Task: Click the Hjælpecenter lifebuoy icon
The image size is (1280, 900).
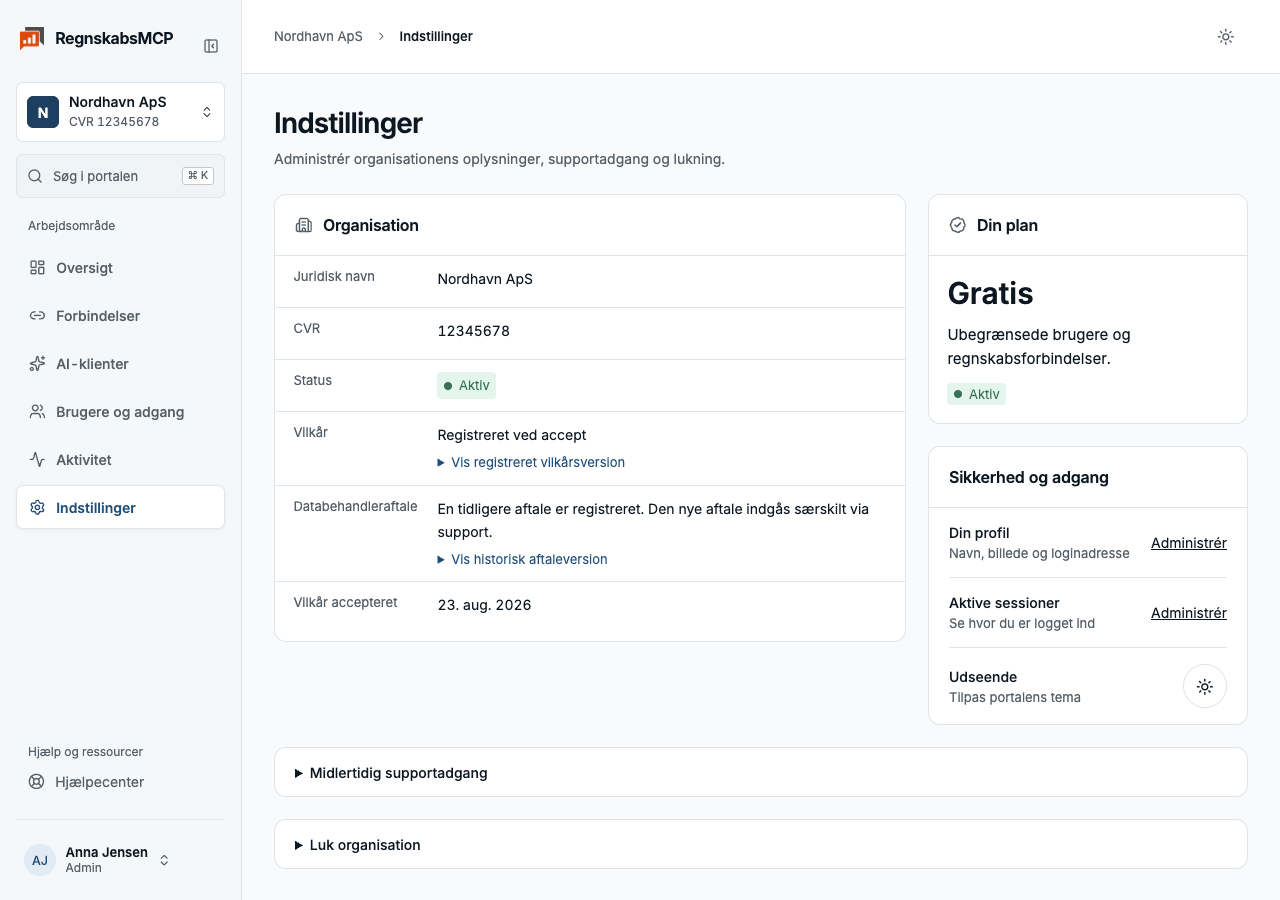Action: [37, 782]
